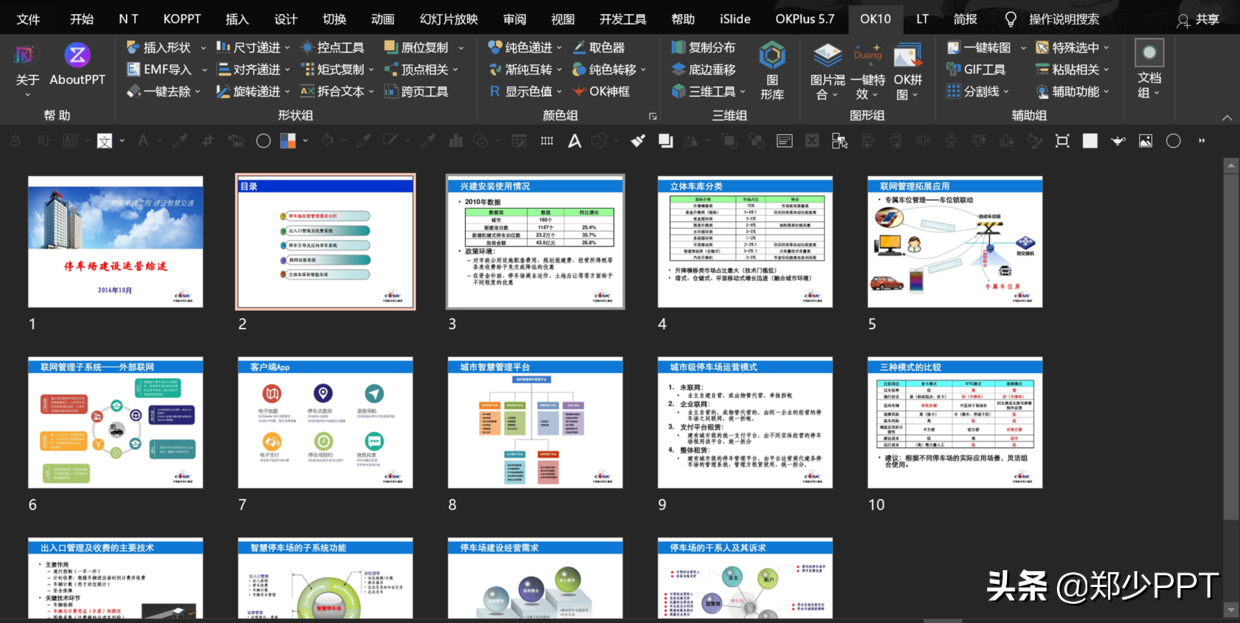This screenshot has height=623, width=1240.
Task: Open the 颜色组 dialog launcher
Action: pyautogui.click(x=652, y=116)
